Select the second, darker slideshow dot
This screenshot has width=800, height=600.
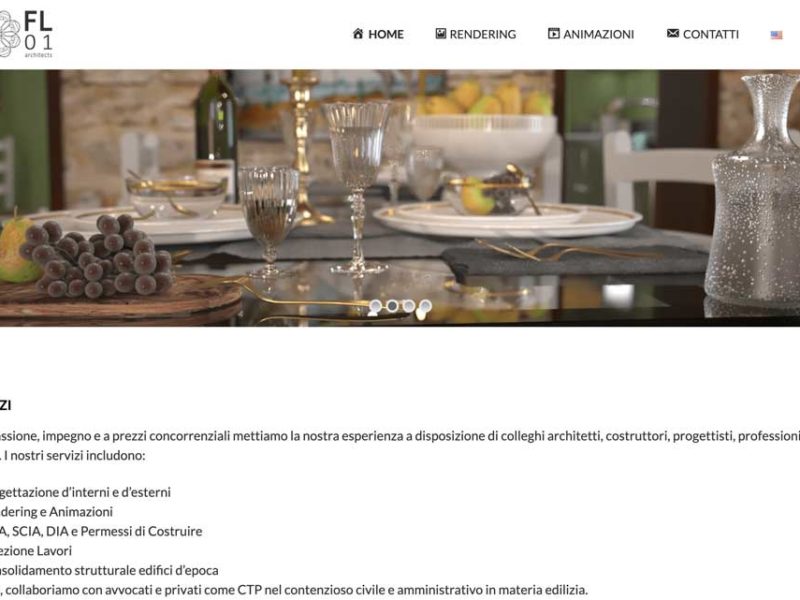pyautogui.click(x=392, y=306)
